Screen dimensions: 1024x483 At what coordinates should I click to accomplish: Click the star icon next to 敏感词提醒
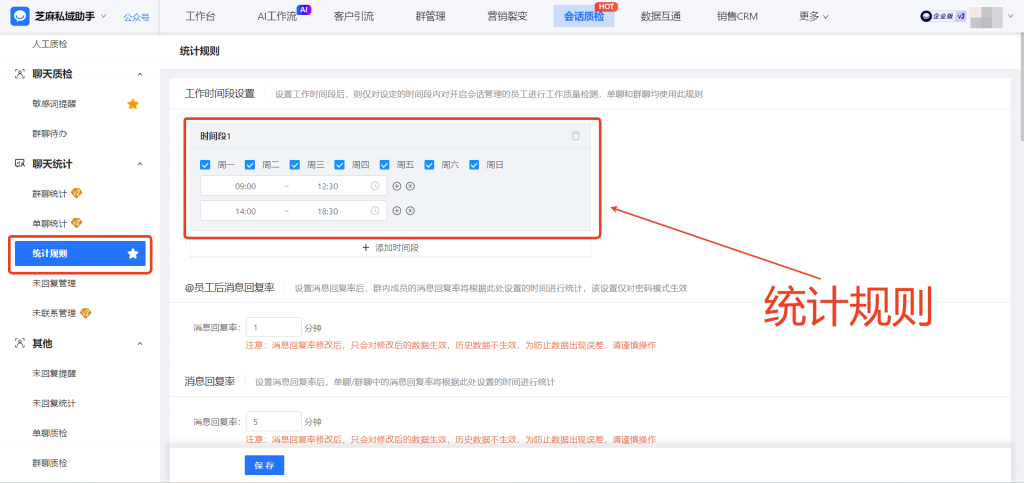pos(133,103)
